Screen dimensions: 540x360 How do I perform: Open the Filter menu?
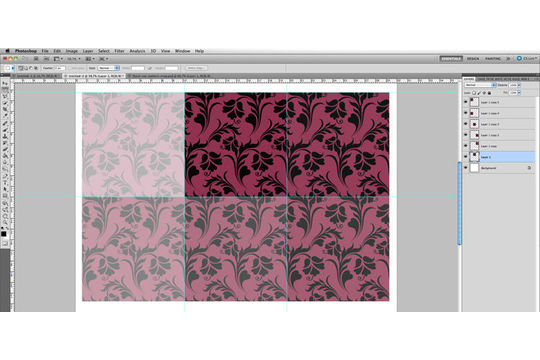point(119,51)
